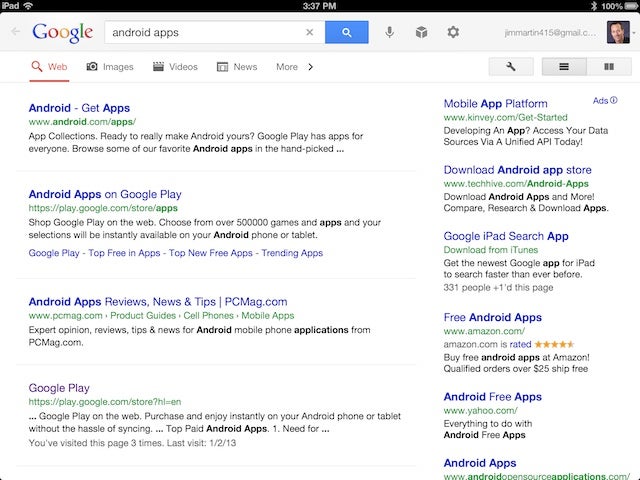Switch to the Videos tab
The image size is (640, 480).
click(175, 67)
